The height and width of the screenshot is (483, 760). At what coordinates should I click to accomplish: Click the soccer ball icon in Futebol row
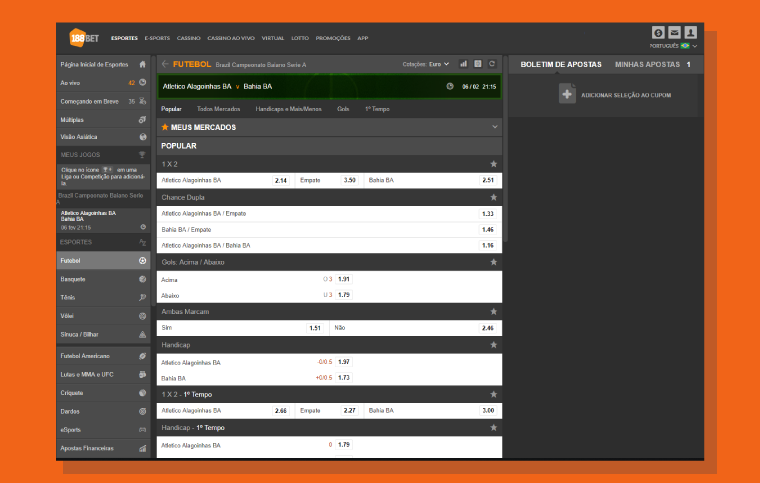142,261
